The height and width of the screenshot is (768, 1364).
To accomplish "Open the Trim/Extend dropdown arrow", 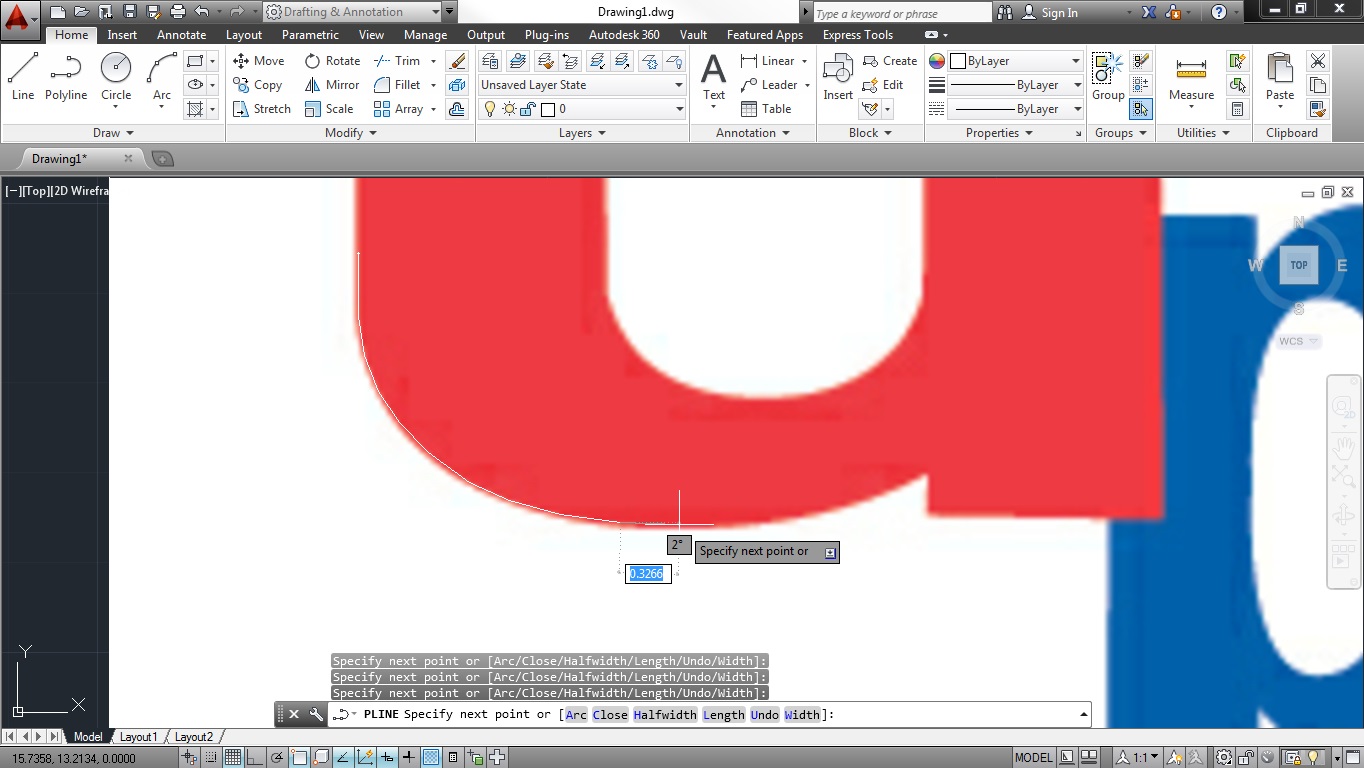I will 433,61.
